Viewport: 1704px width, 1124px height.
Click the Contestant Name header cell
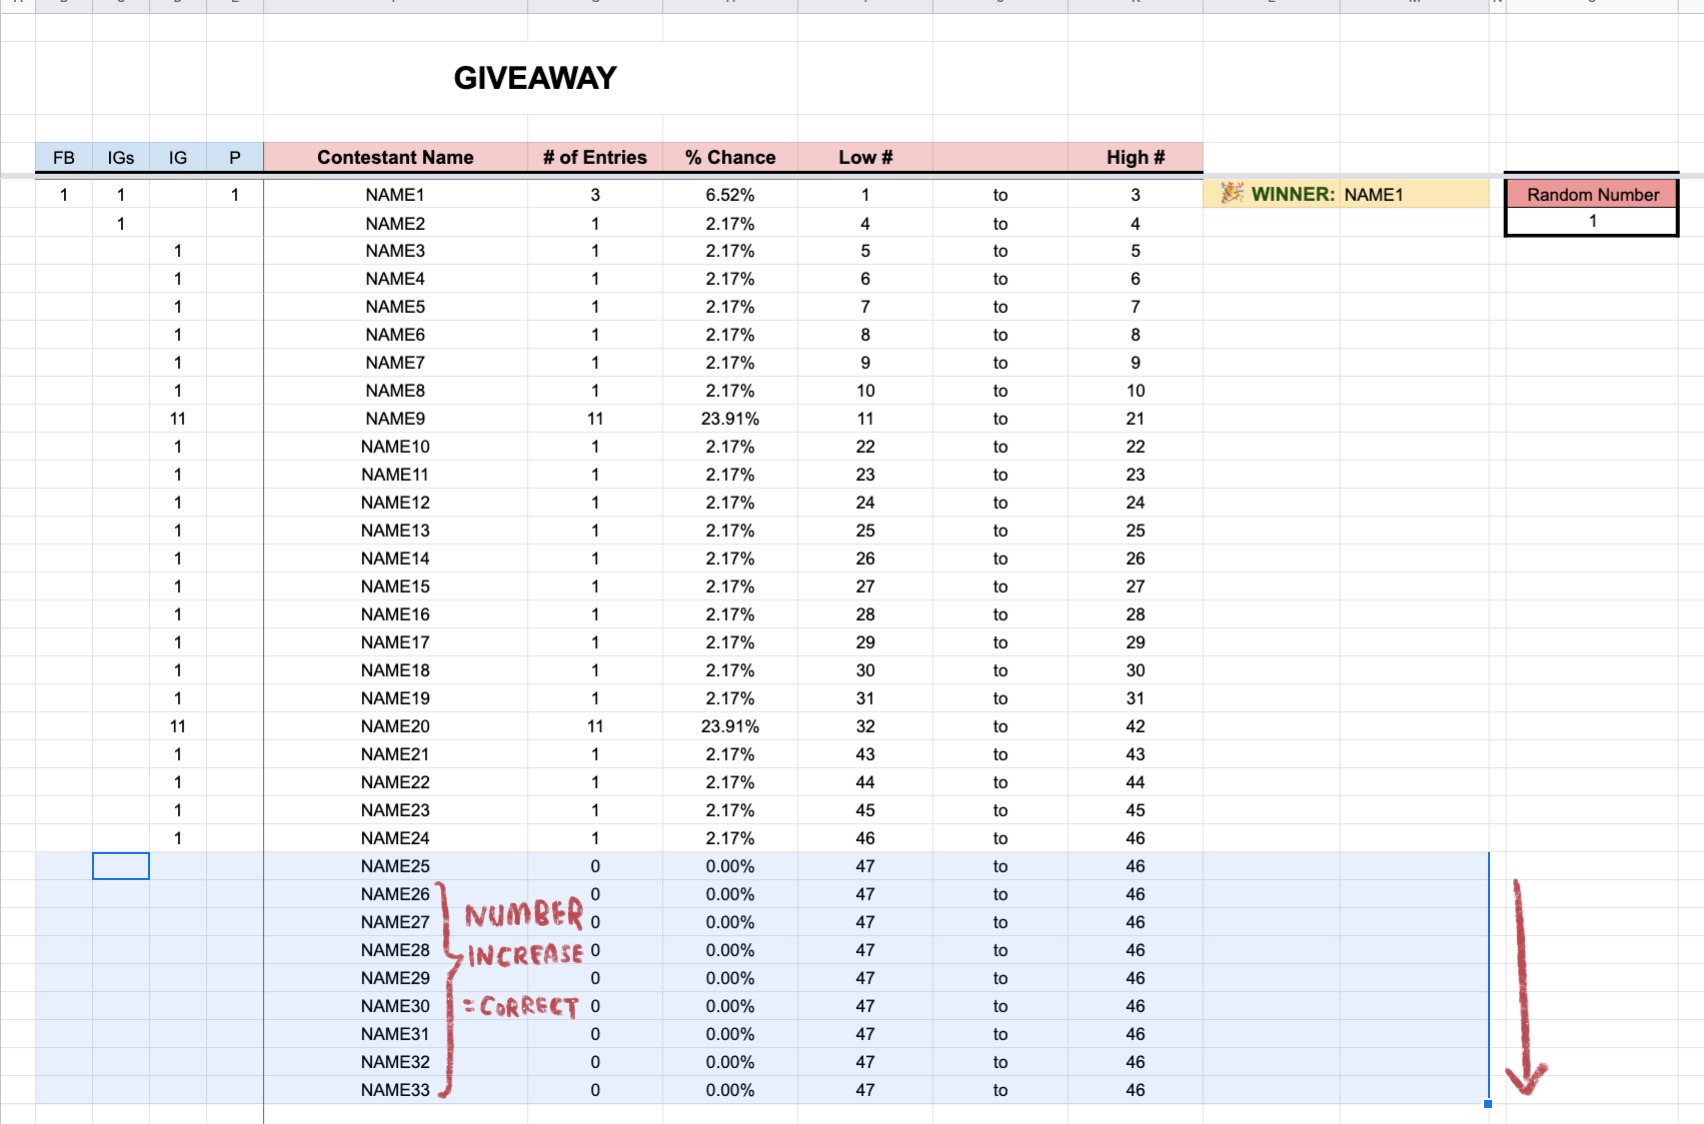(x=395, y=157)
